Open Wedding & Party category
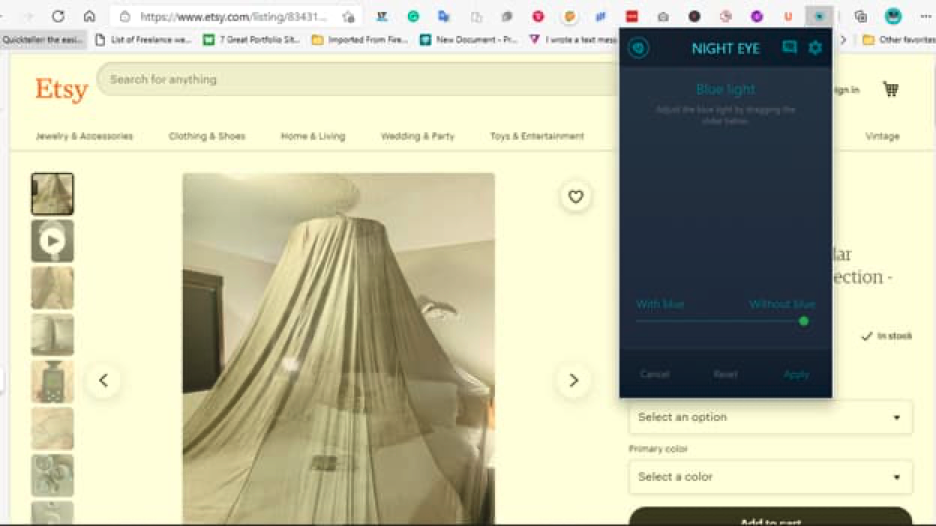Screen dimensions: 936x526 pyautogui.click(x=417, y=136)
